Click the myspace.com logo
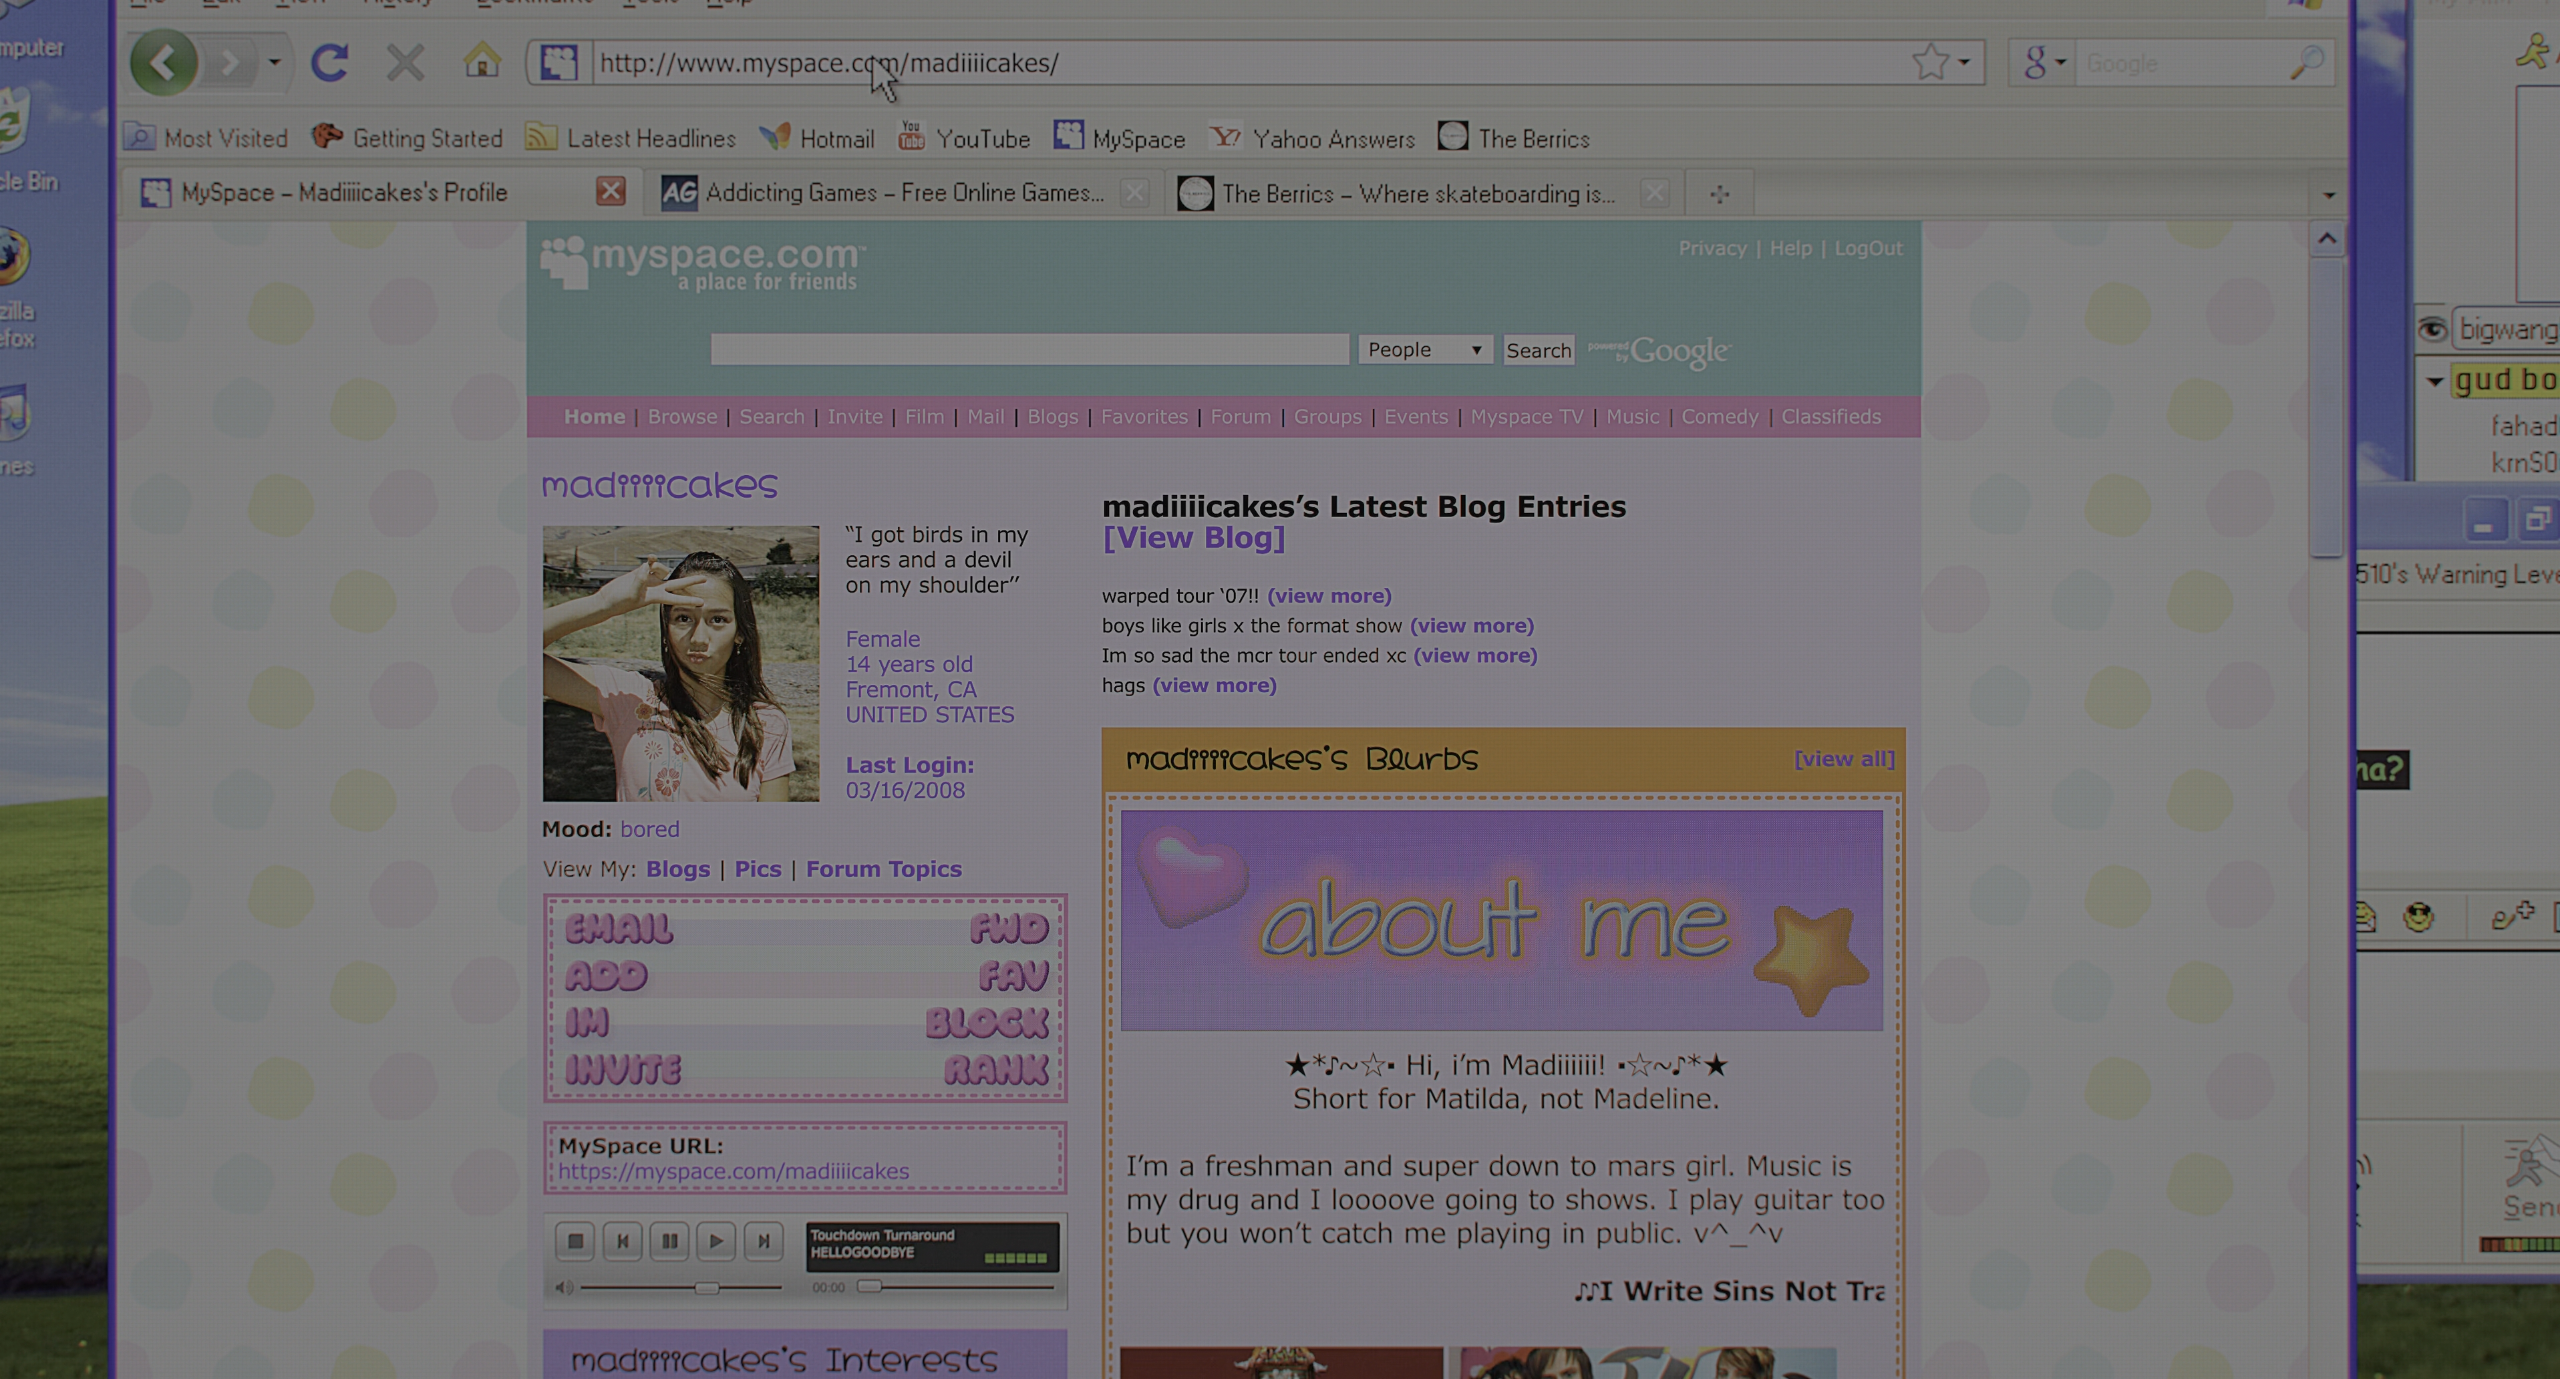2560x1379 pixels. (703, 265)
